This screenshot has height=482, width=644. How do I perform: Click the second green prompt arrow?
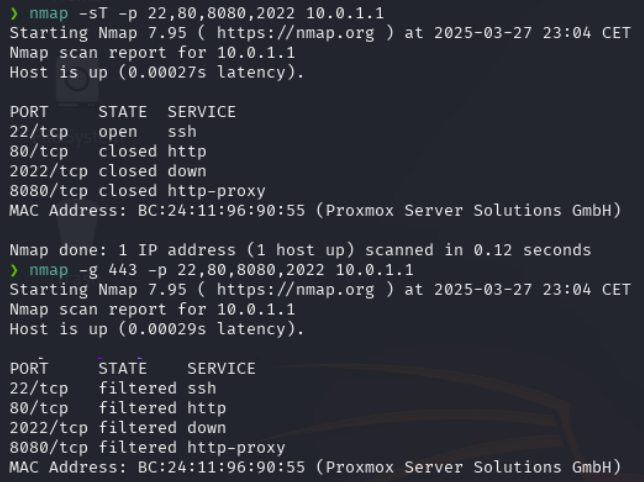click(x=14, y=271)
